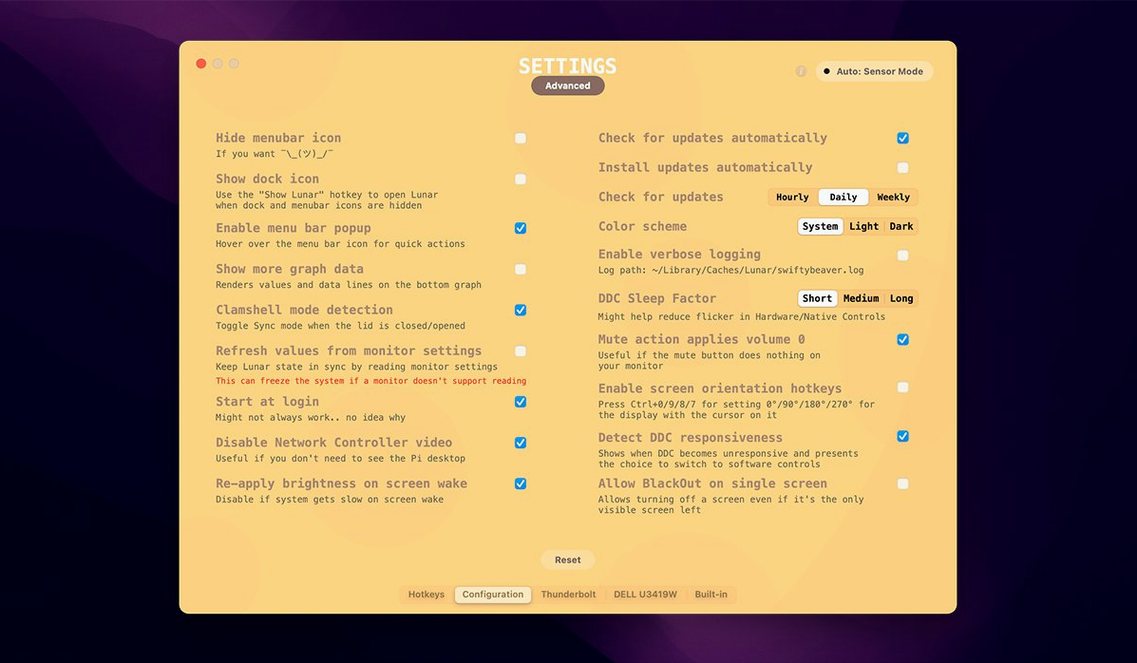Toggle Disable Network Controller video
This screenshot has width=1137, height=663.
[x=521, y=442]
